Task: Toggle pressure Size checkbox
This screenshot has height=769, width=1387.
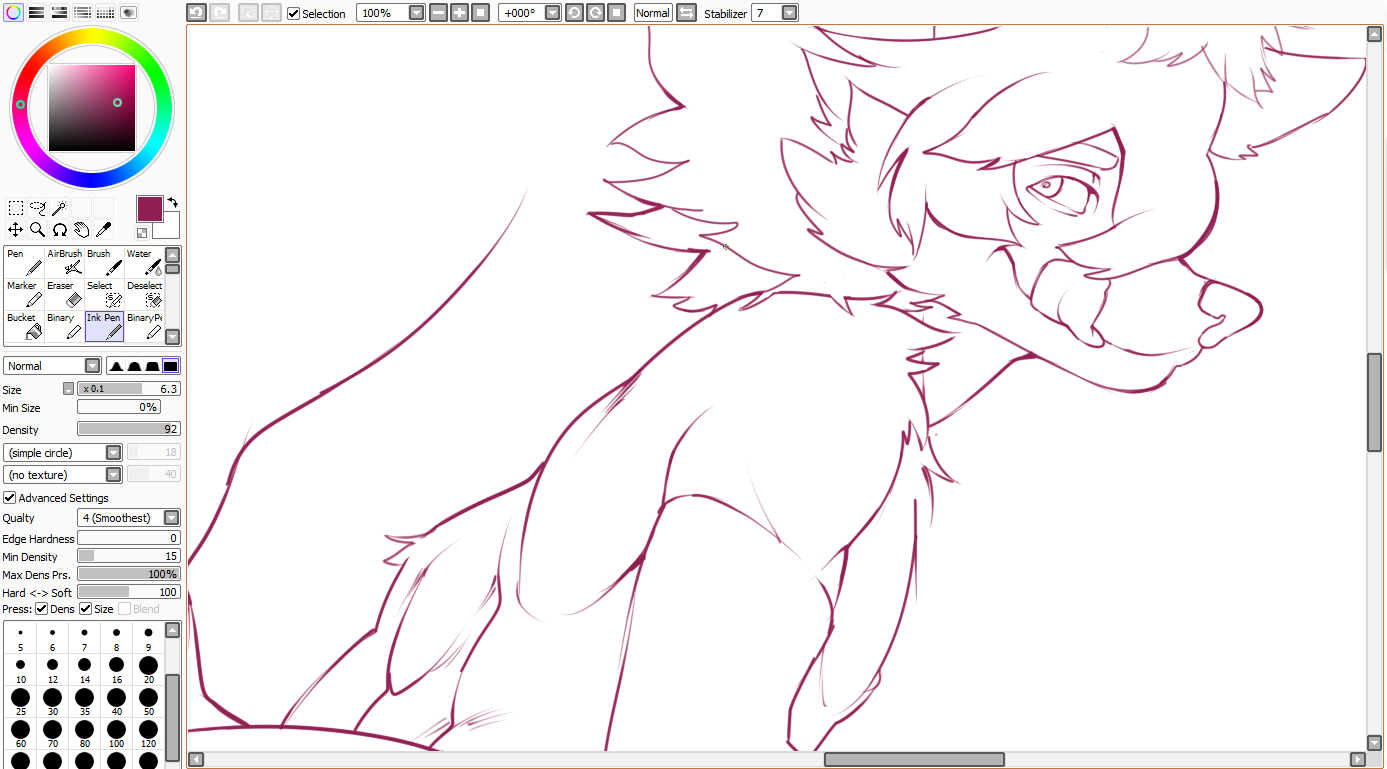Action: click(x=85, y=609)
